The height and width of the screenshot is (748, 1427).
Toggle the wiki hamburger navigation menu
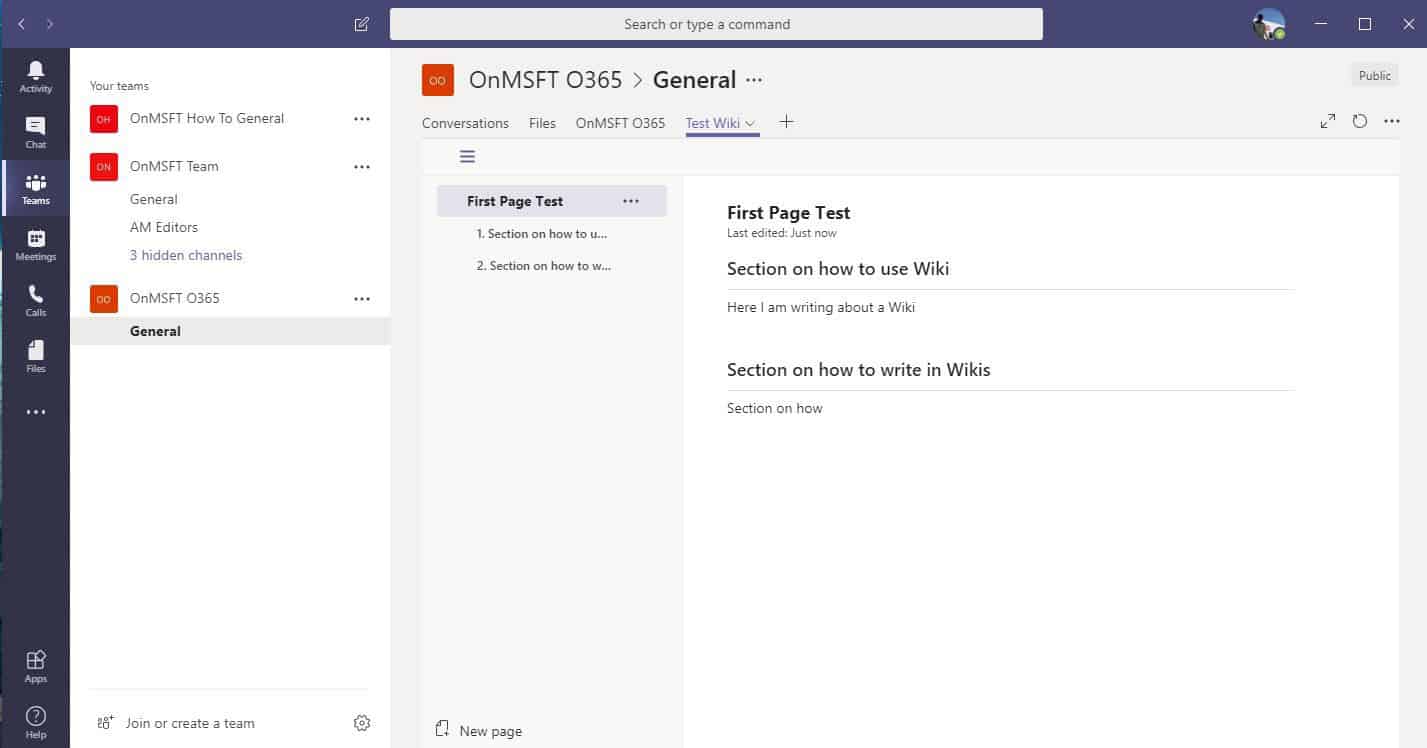(x=467, y=156)
